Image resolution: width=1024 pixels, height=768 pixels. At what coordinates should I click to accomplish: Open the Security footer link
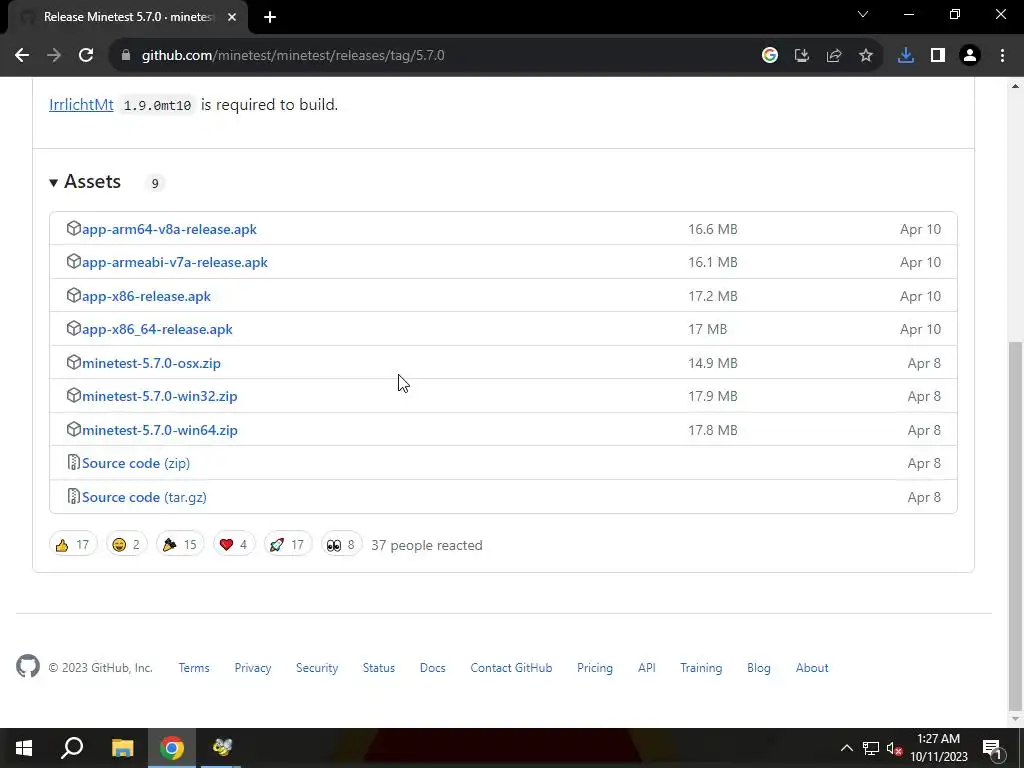317,668
